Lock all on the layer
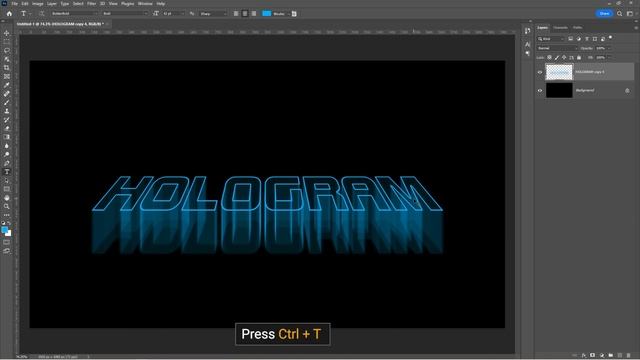This screenshot has width=640, height=360. tap(579, 58)
